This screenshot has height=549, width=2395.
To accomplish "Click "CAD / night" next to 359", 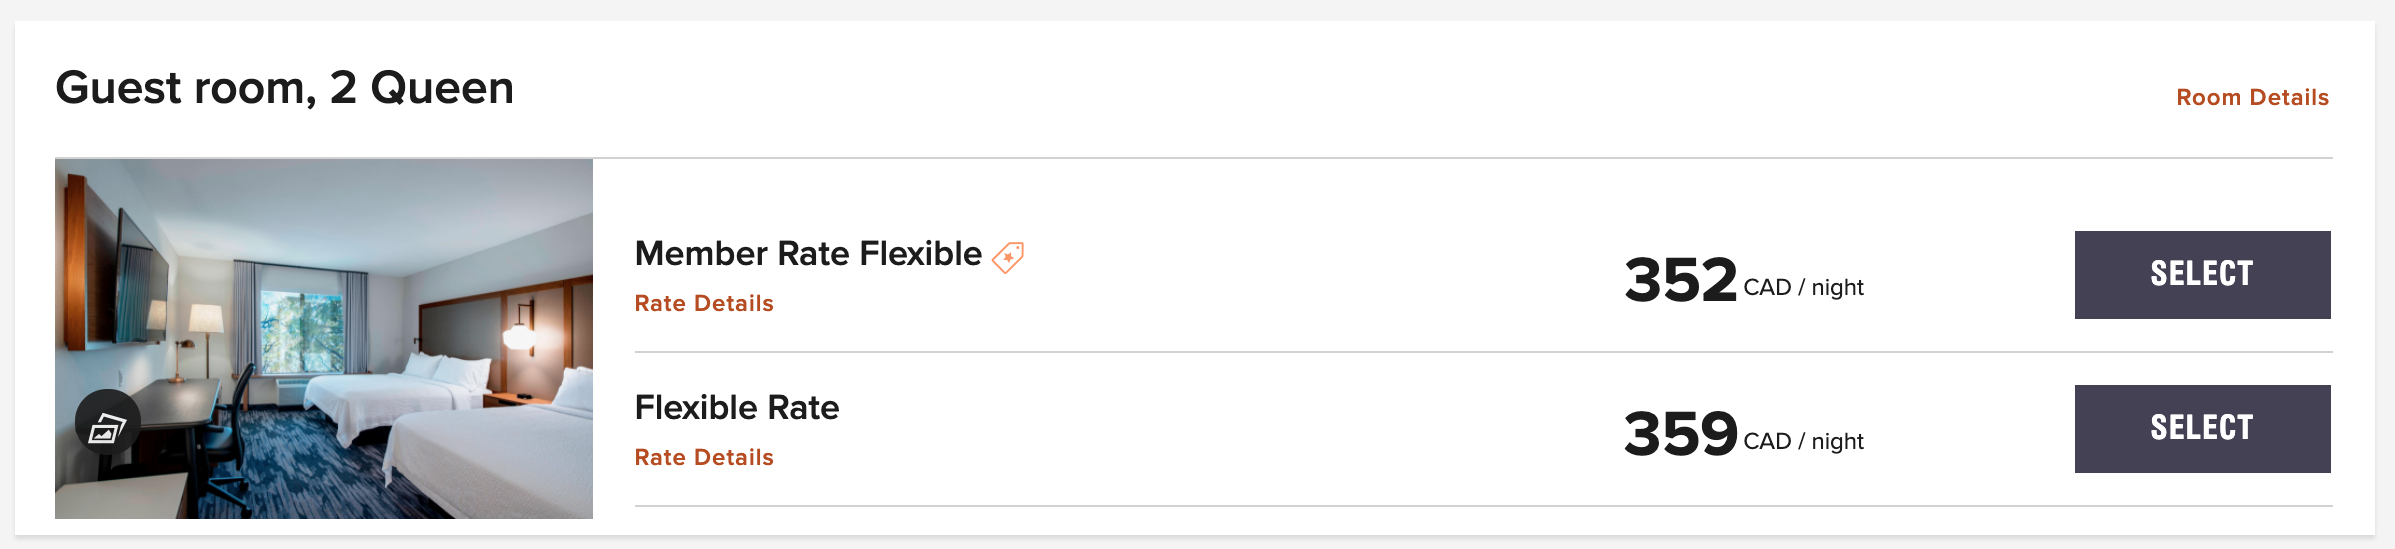I will (x=1803, y=442).
